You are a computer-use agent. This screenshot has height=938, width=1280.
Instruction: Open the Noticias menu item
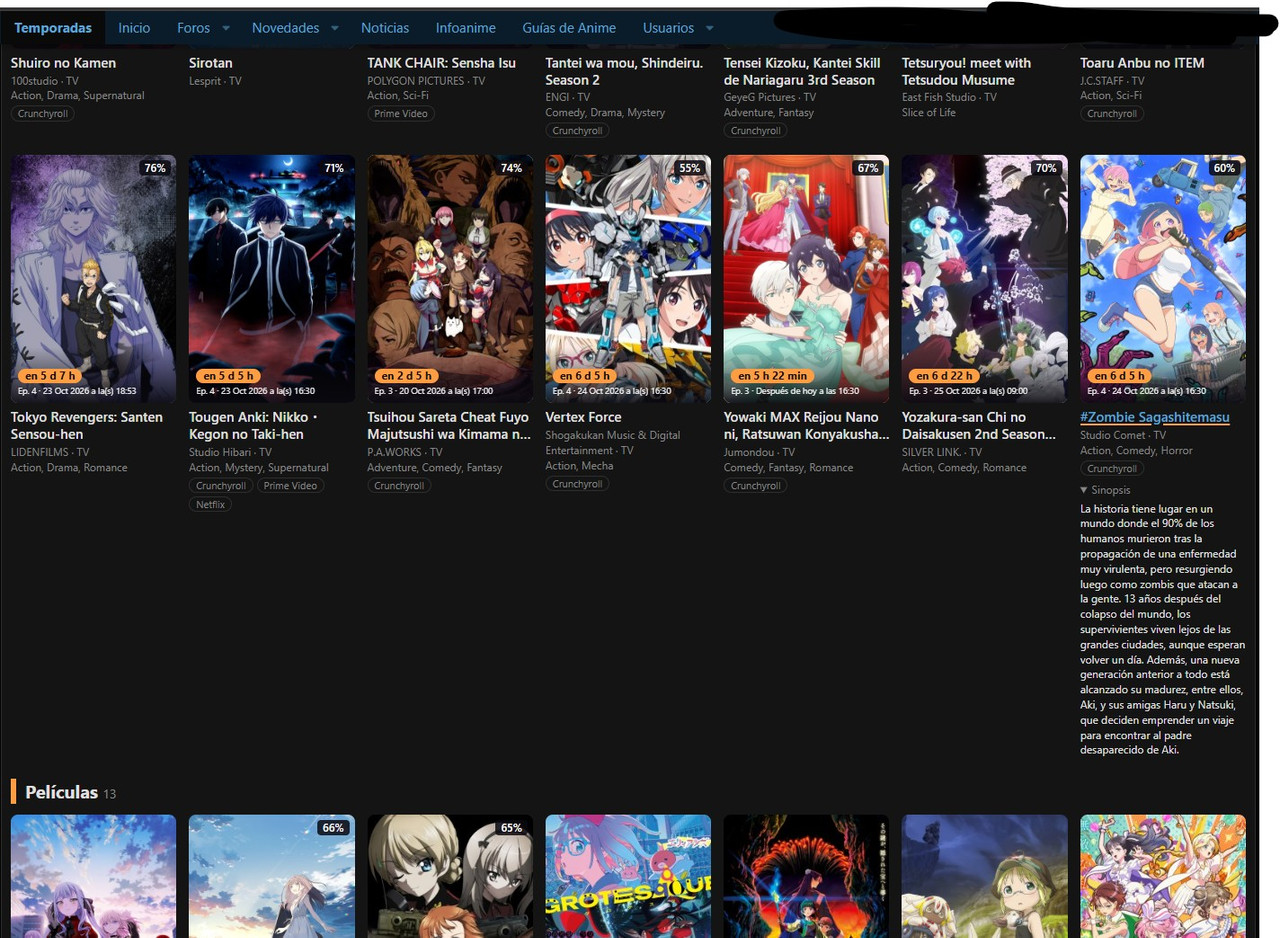385,28
